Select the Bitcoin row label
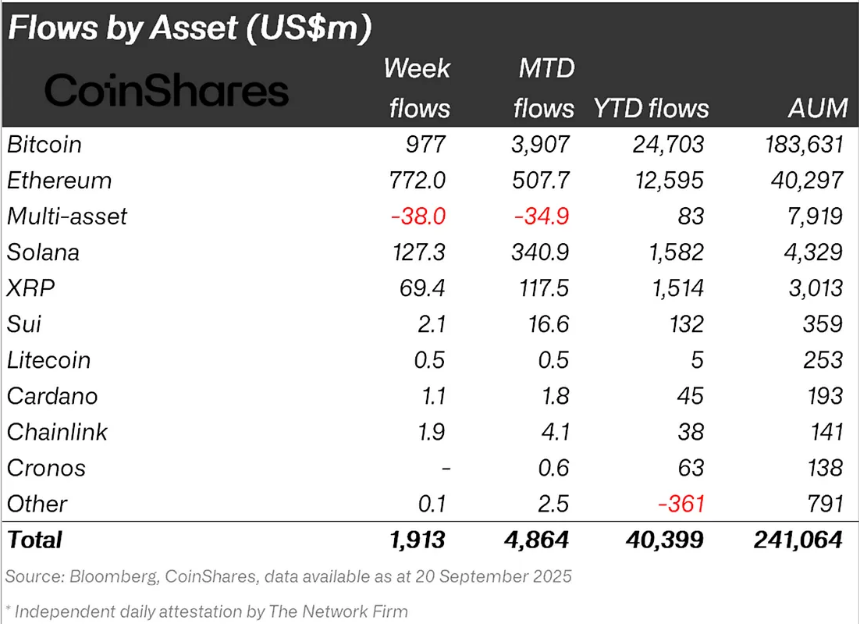 (44, 144)
